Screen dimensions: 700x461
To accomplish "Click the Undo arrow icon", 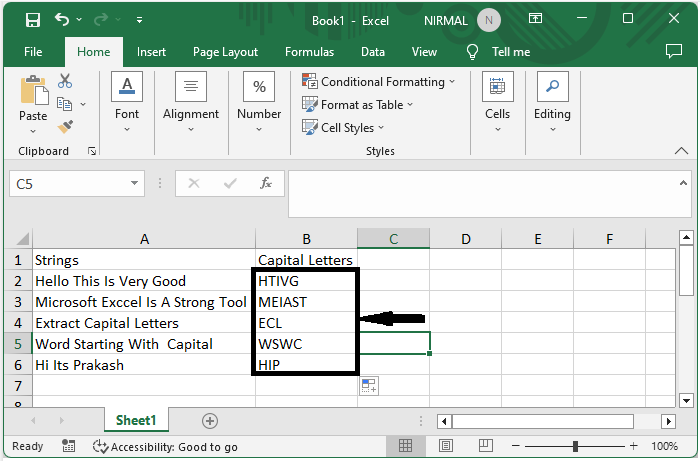I will pyautogui.click(x=62, y=19).
